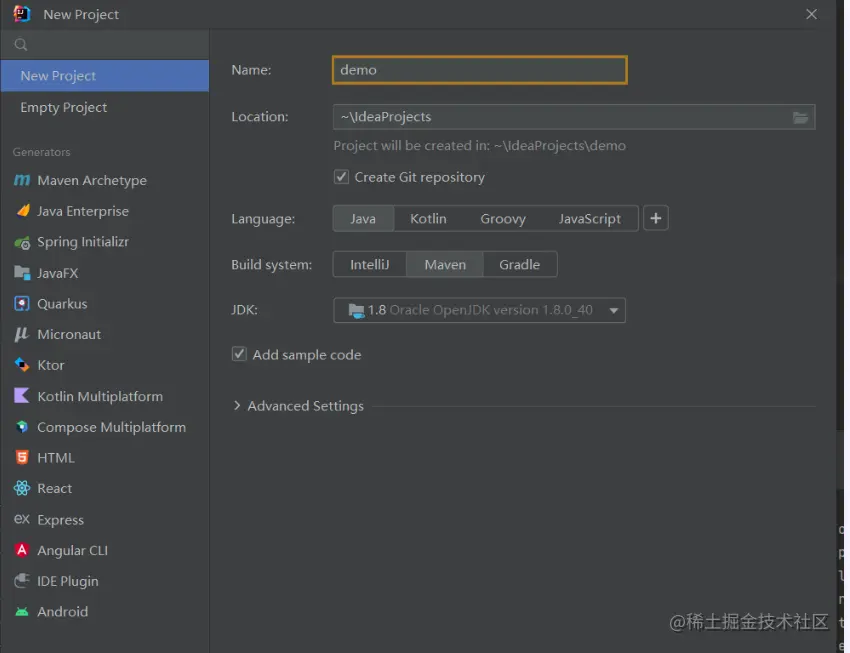Click the Quarkus generator icon
Viewport: 850px width, 653px height.
(21, 304)
